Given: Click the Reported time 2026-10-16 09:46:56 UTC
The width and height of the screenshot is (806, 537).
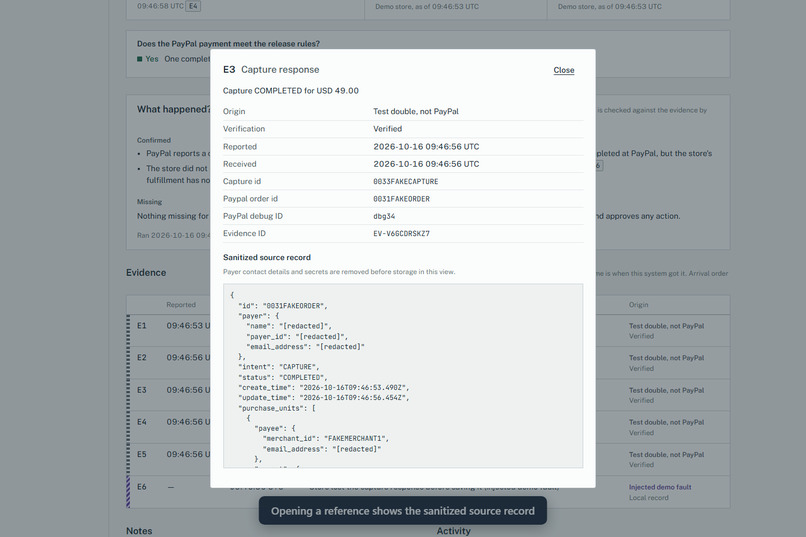Looking at the screenshot, I should (x=426, y=146).
